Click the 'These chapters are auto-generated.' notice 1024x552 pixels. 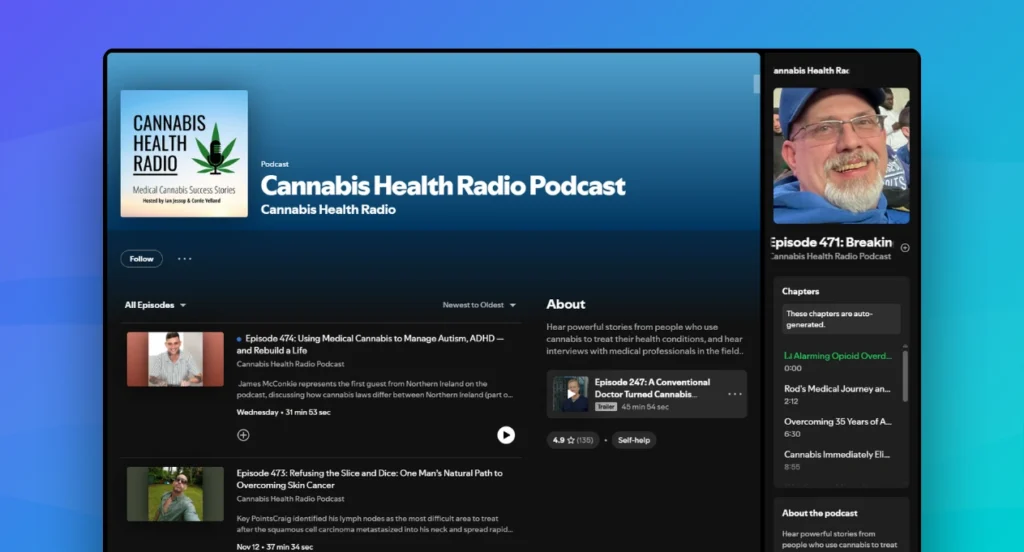click(841, 319)
